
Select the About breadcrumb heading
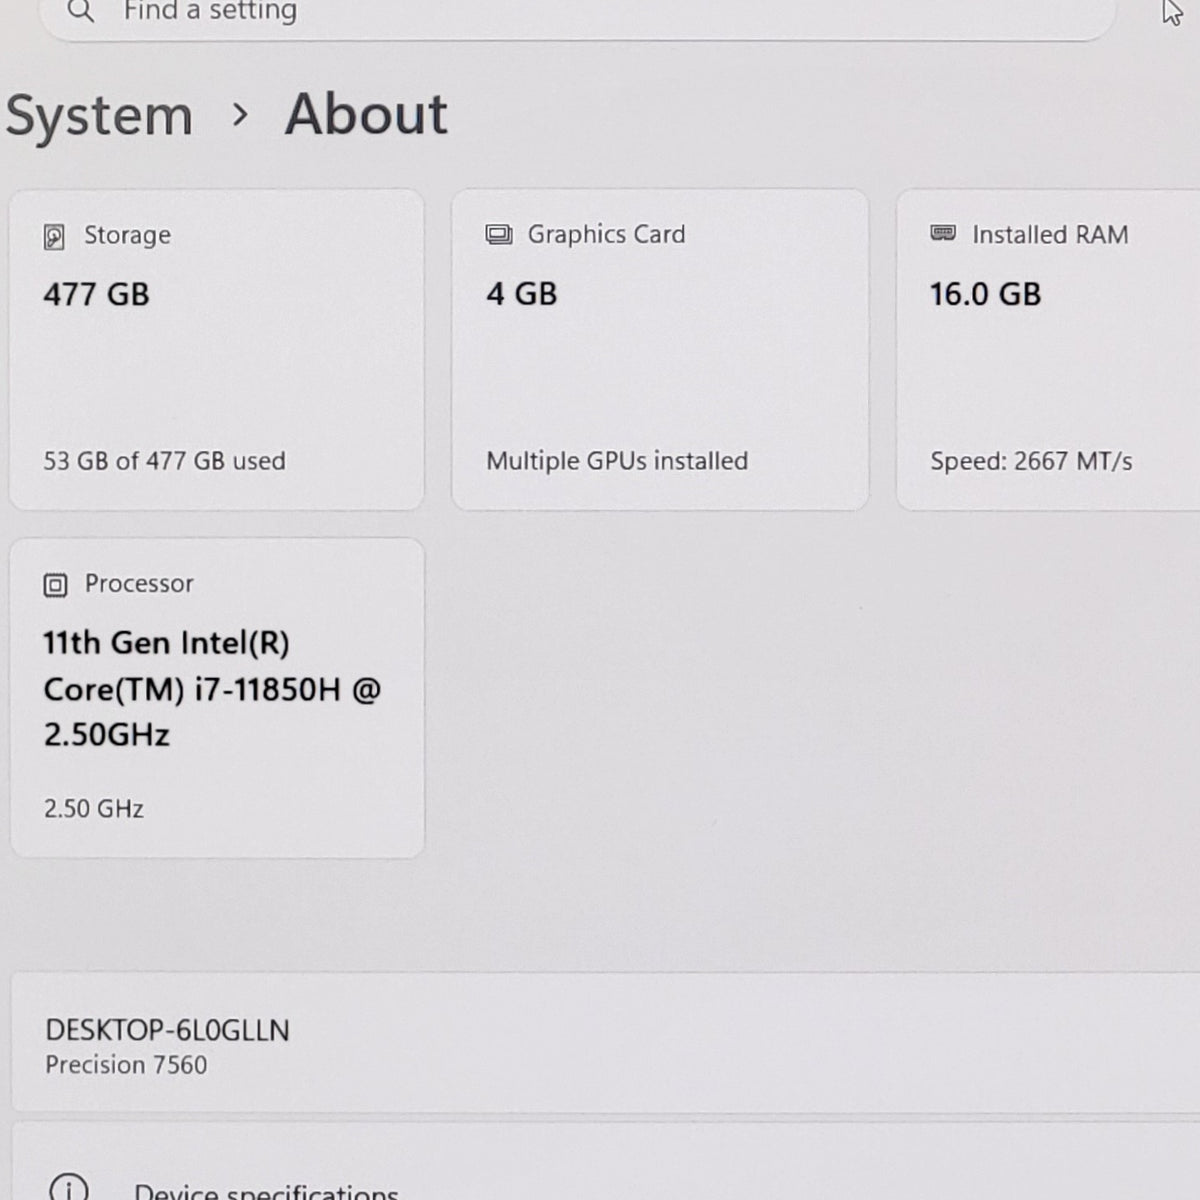[x=366, y=114]
